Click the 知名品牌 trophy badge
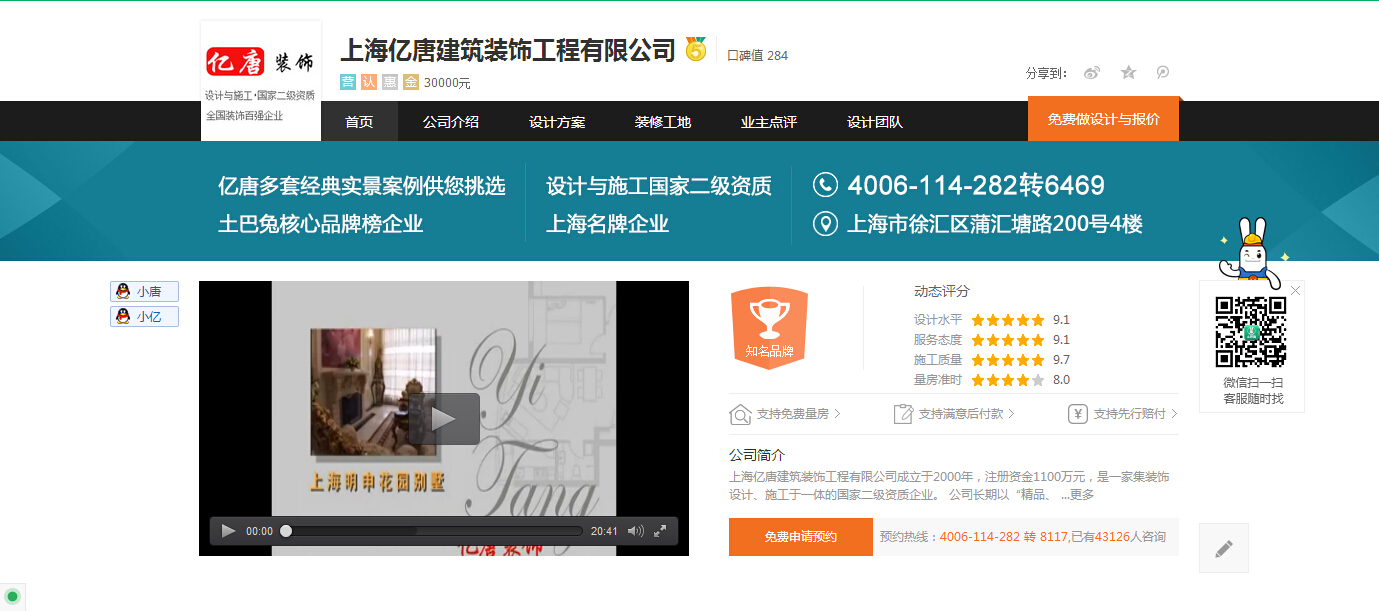The image size is (1379, 611). (769, 327)
